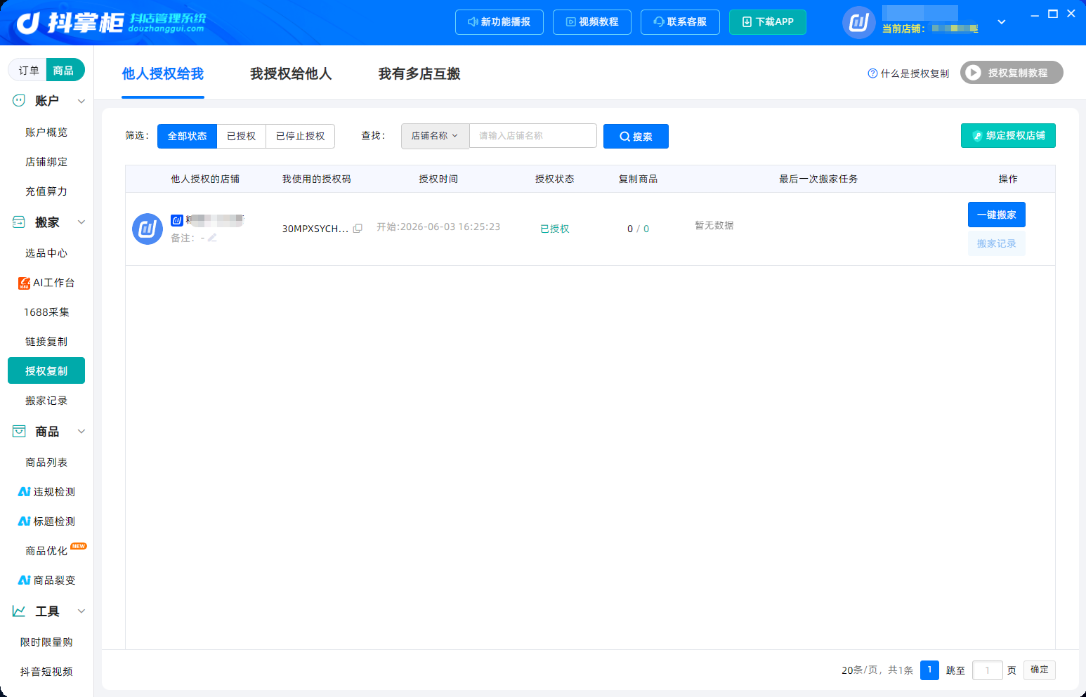Click the authorized store avatar
Screen dimensions: 1087x698
tap(148, 229)
